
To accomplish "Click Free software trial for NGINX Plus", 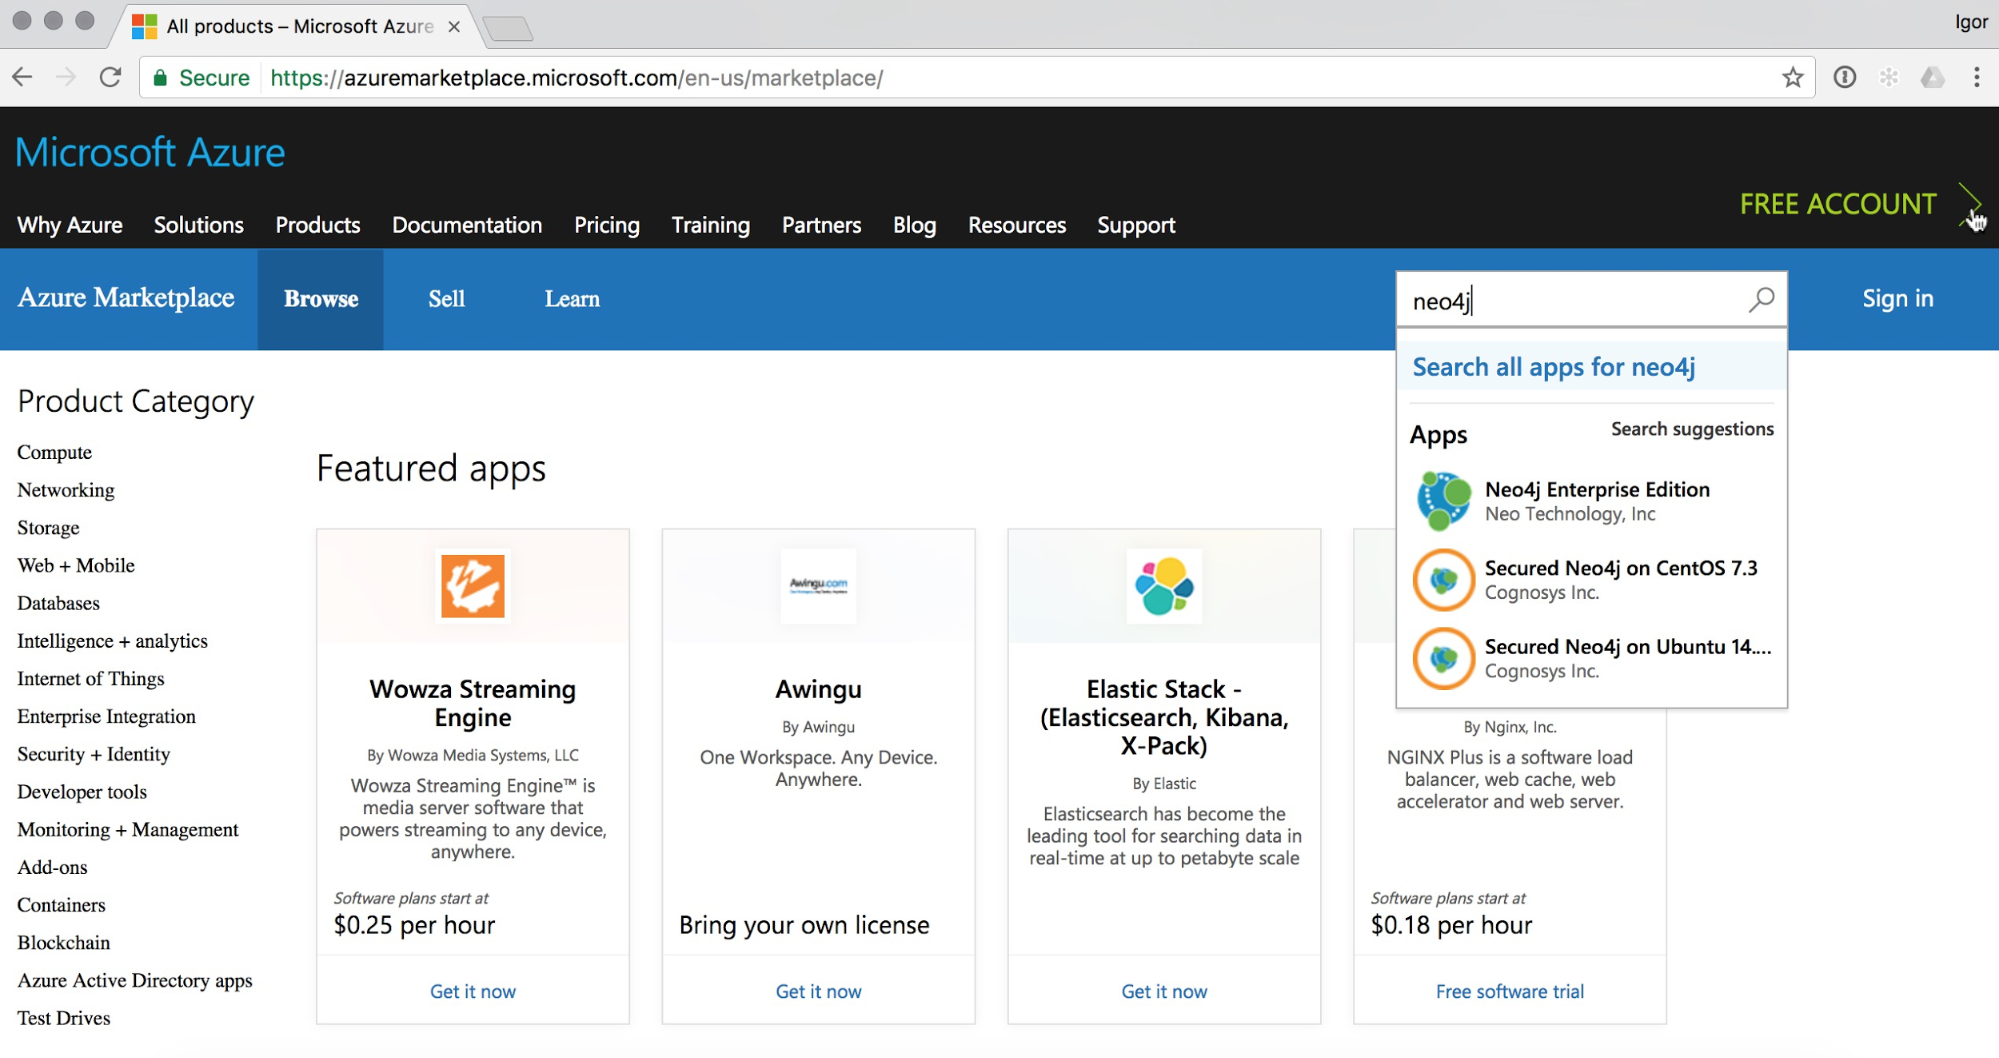I will [x=1510, y=991].
